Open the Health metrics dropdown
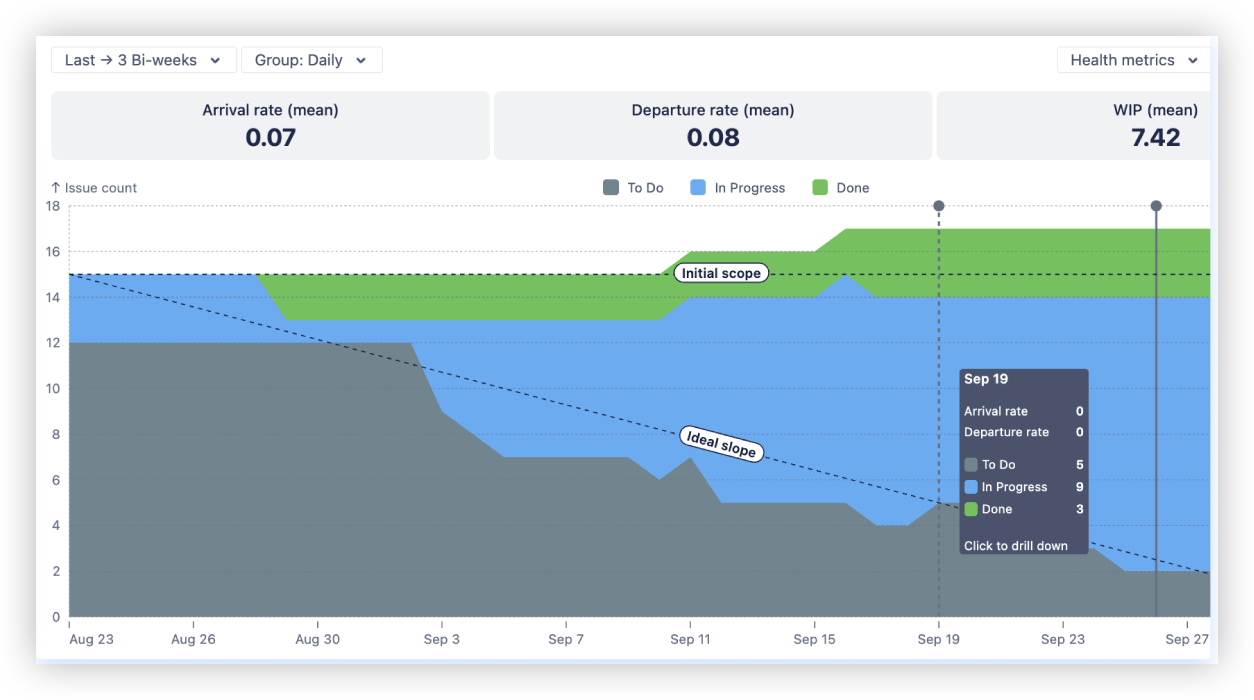 [1133, 60]
